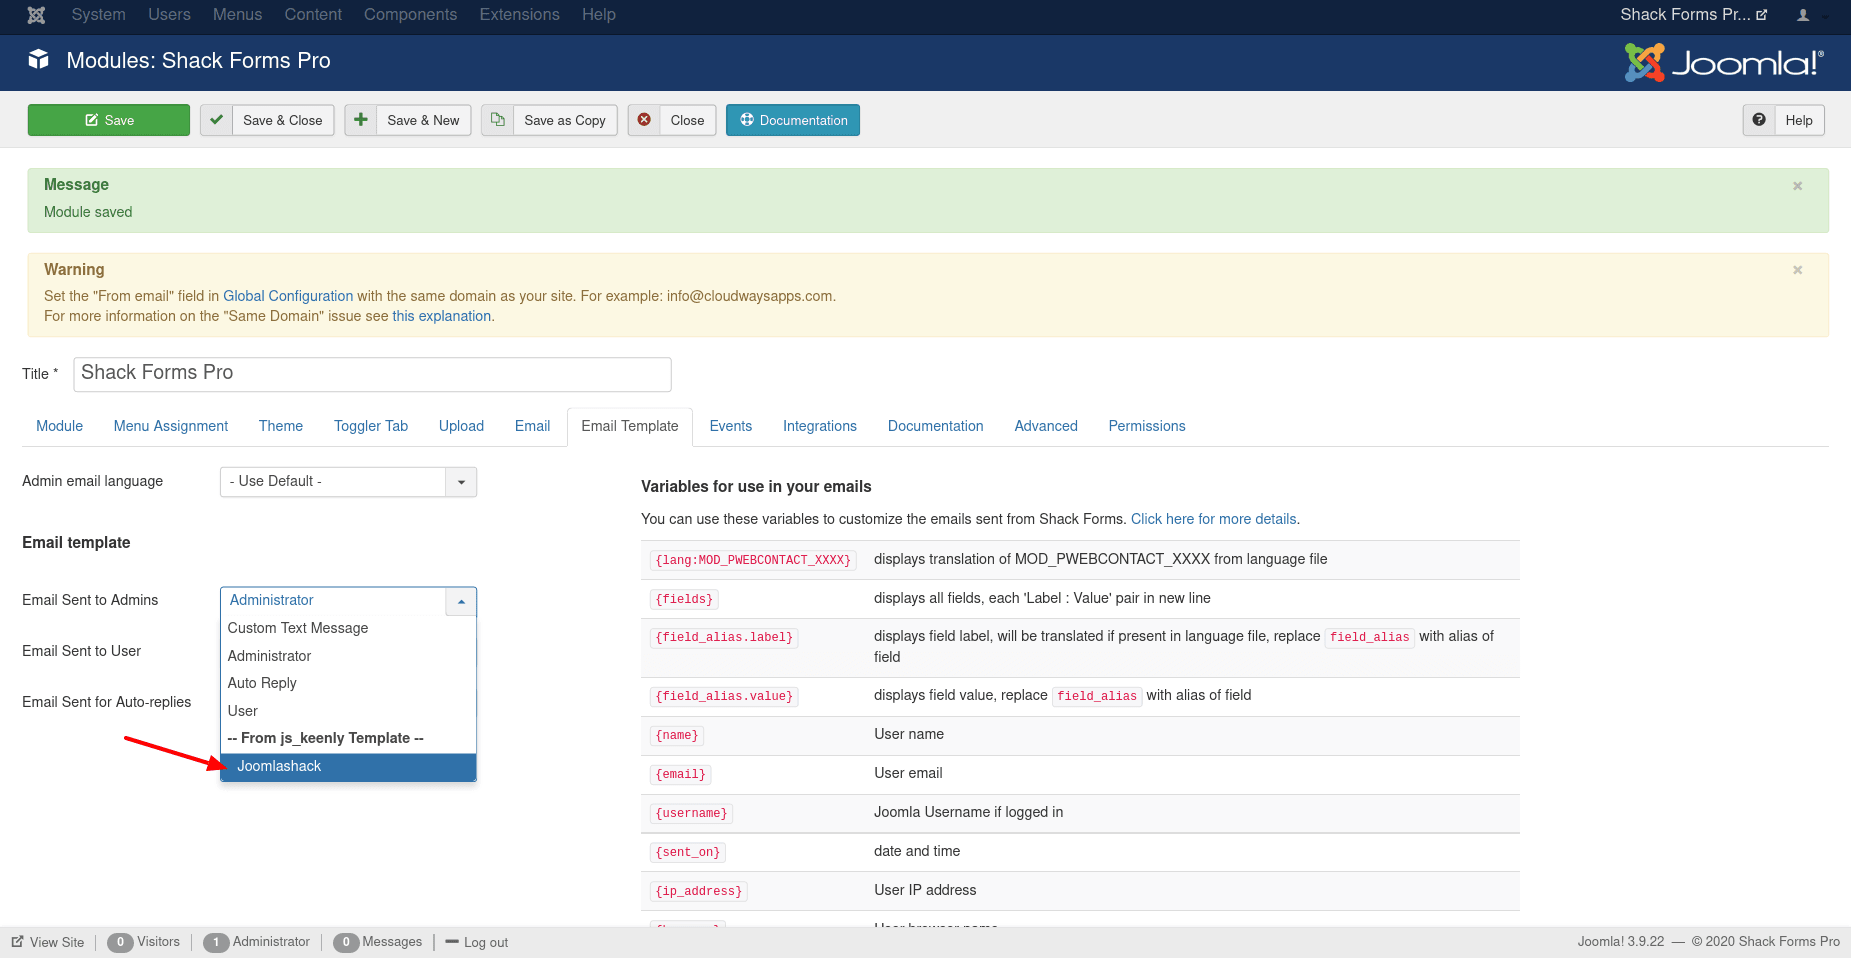
Task: Click the {sent_on} variable code
Action: click(x=688, y=852)
